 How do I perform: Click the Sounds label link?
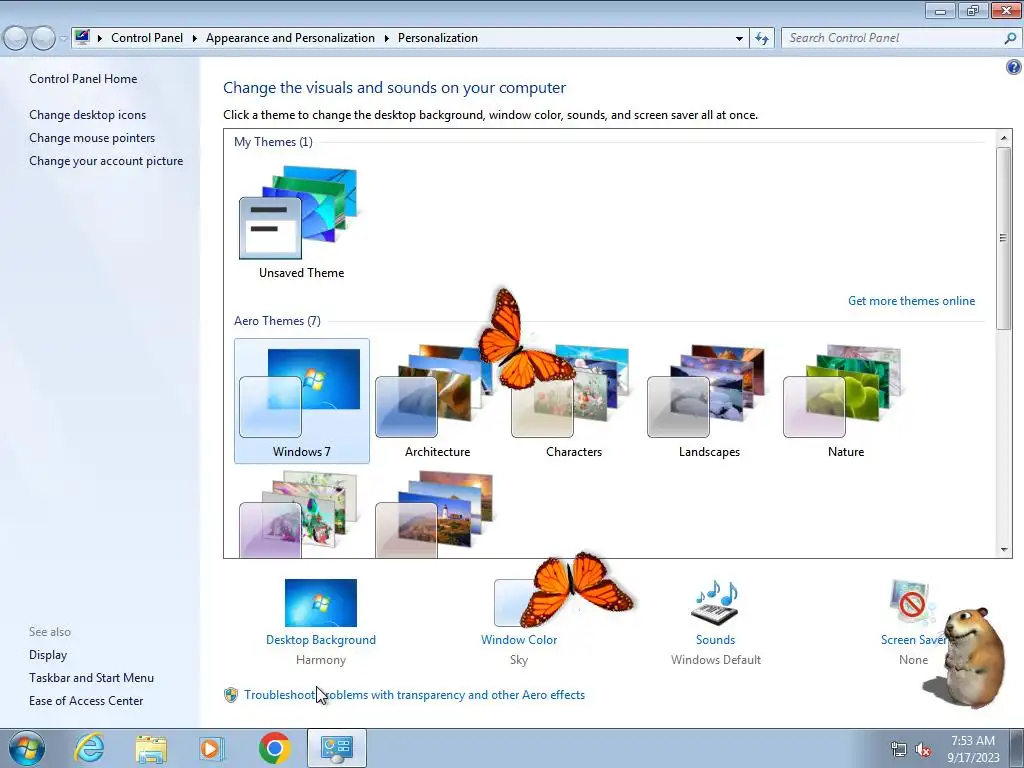pyautogui.click(x=715, y=640)
